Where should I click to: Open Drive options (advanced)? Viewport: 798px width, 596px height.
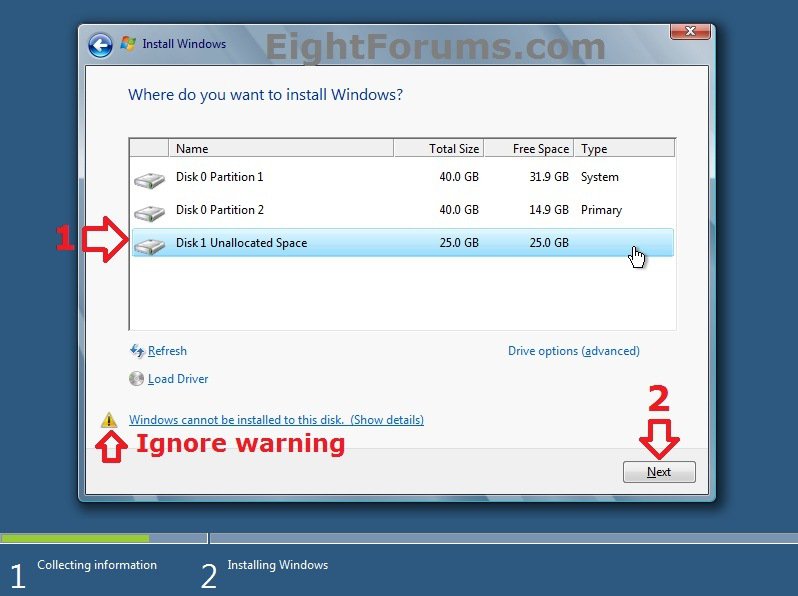pyautogui.click(x=574, y=351)
